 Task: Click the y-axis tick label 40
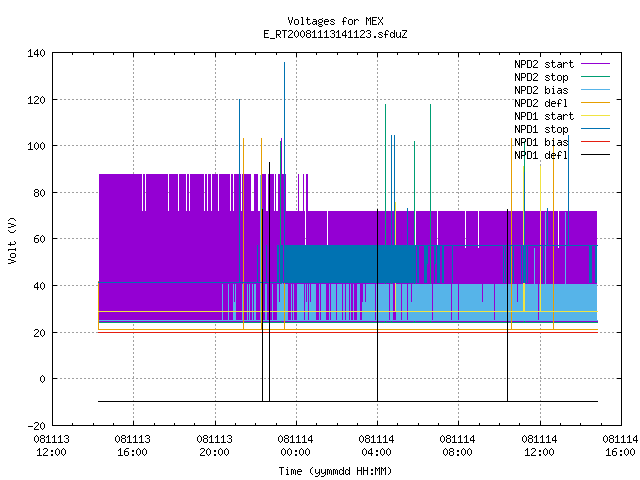[x=40, y=286]
